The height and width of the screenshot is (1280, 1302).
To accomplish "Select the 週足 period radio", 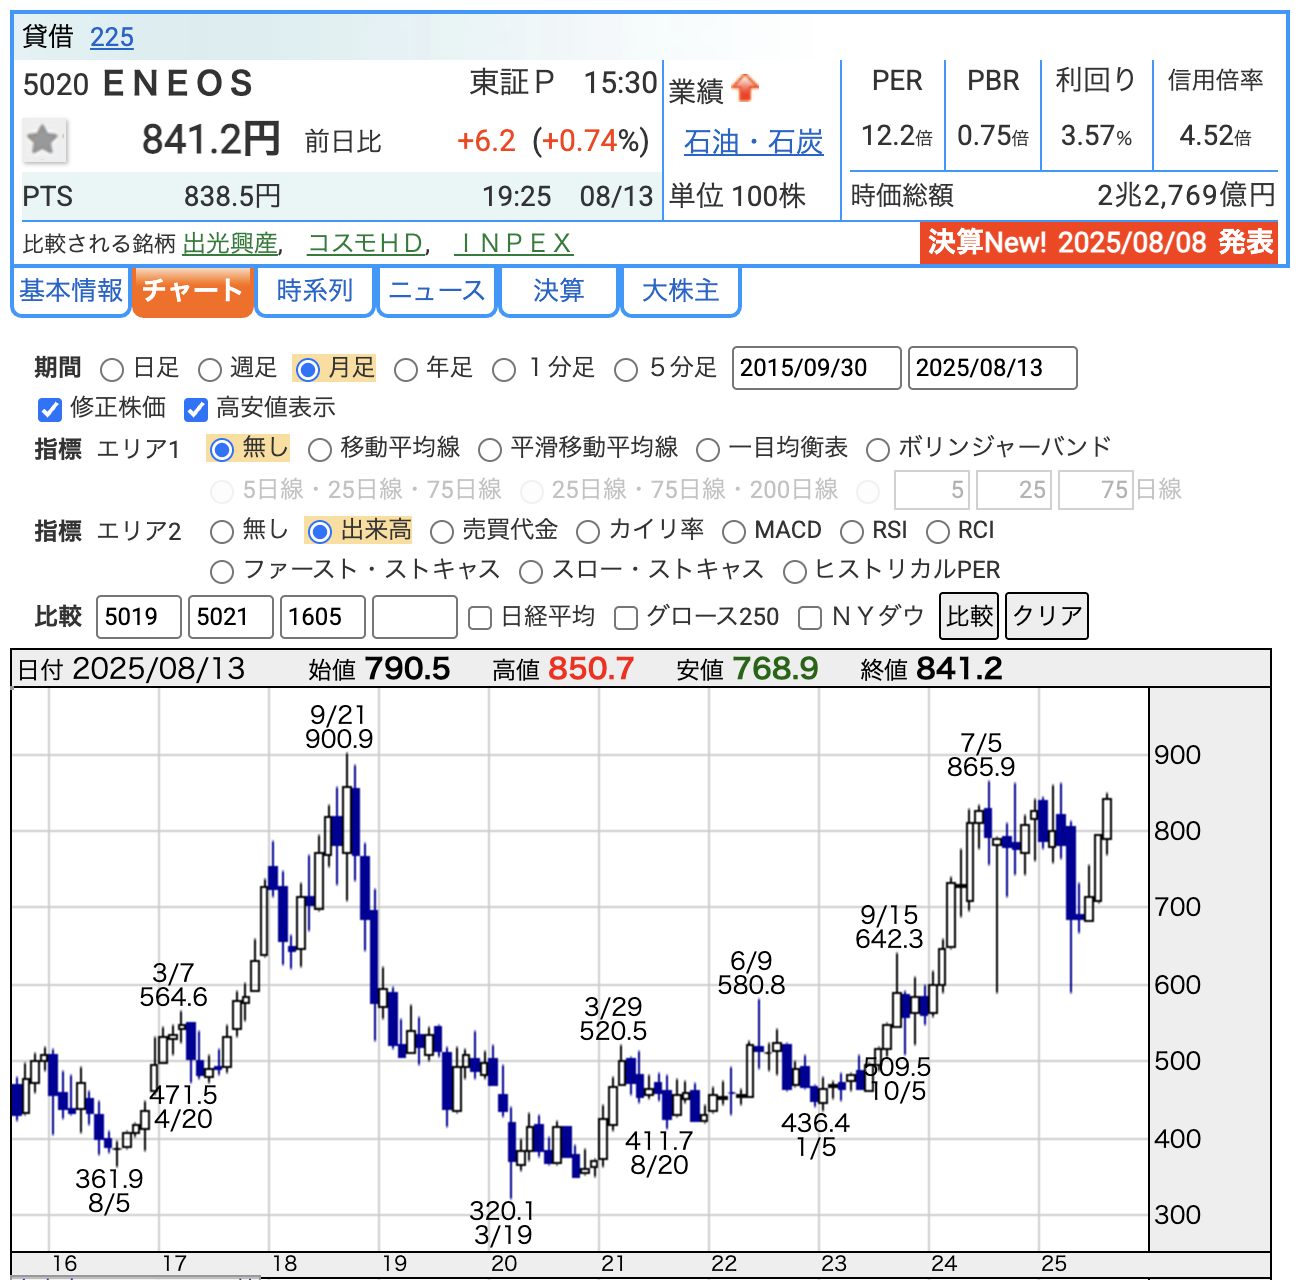I will point(209,370).
